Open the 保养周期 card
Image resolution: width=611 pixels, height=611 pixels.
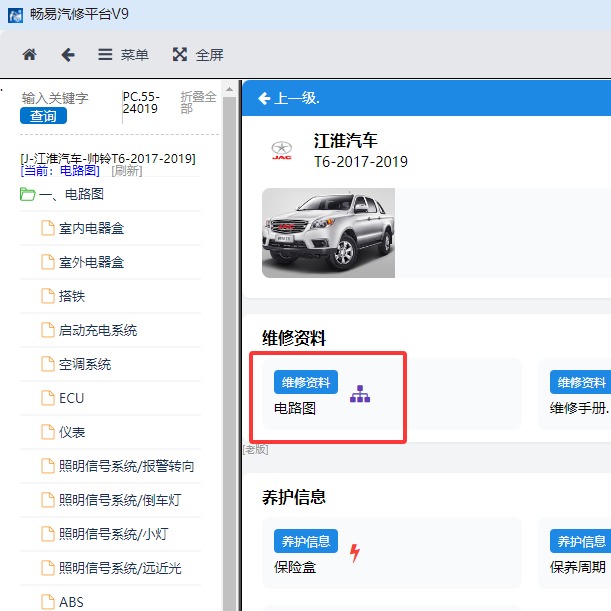[x=574, y=553]
